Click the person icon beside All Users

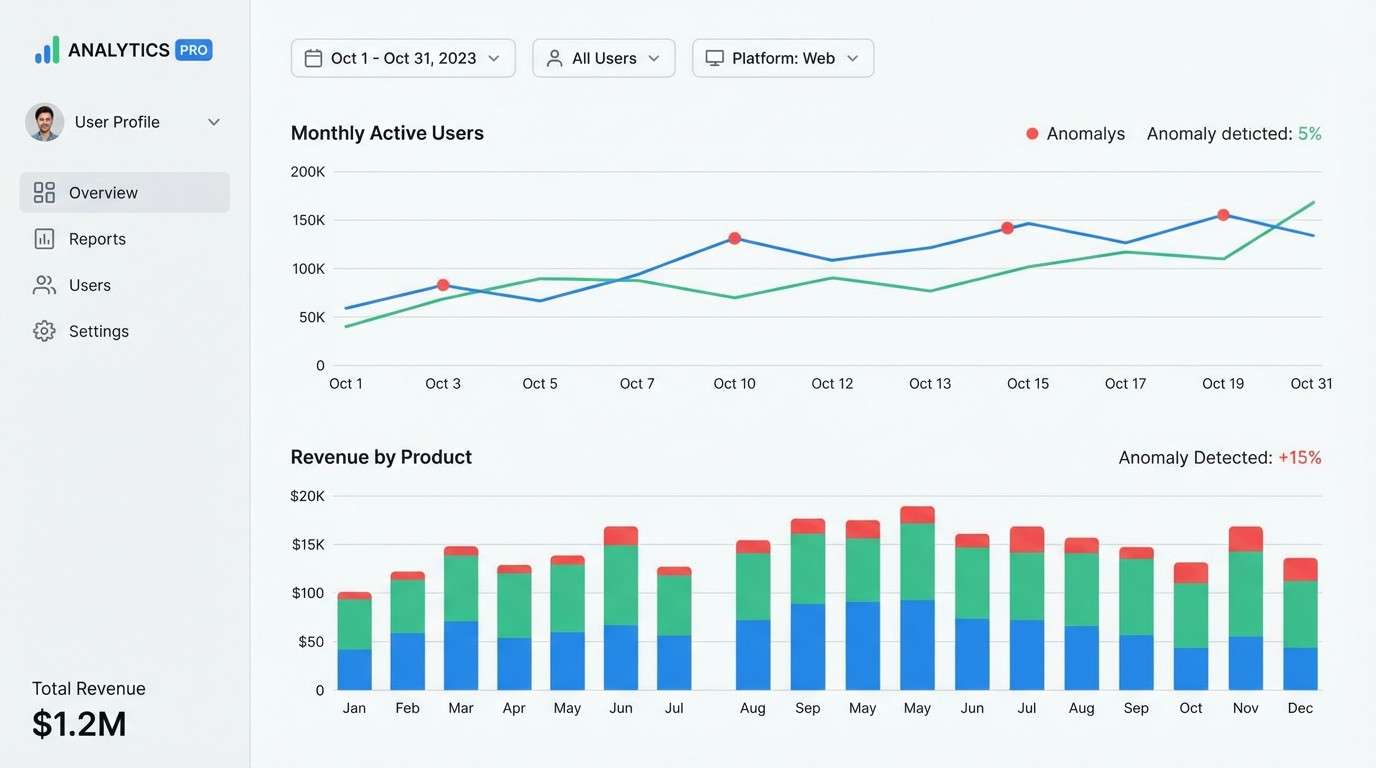click(x=553, y=58)
